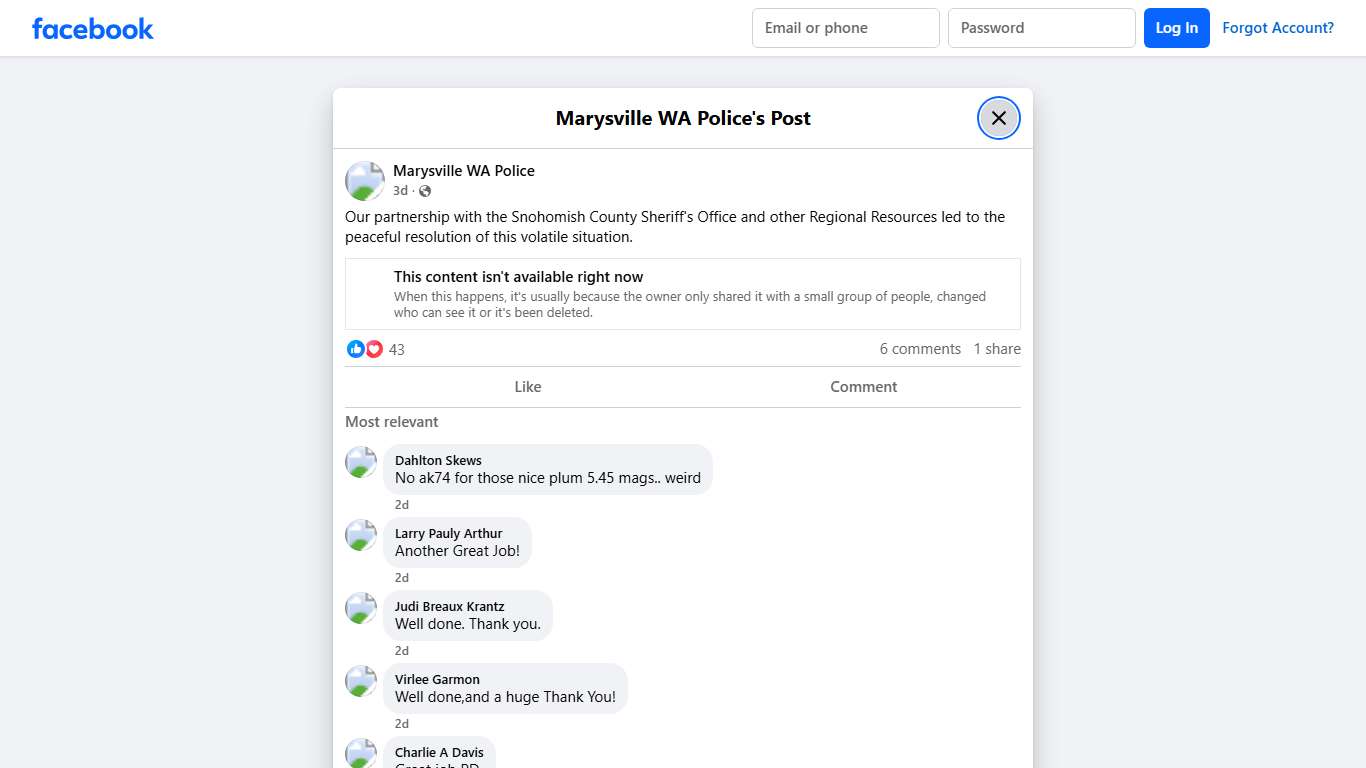
Task: Click the post timestamp 3d
Action: coord(400,190)
